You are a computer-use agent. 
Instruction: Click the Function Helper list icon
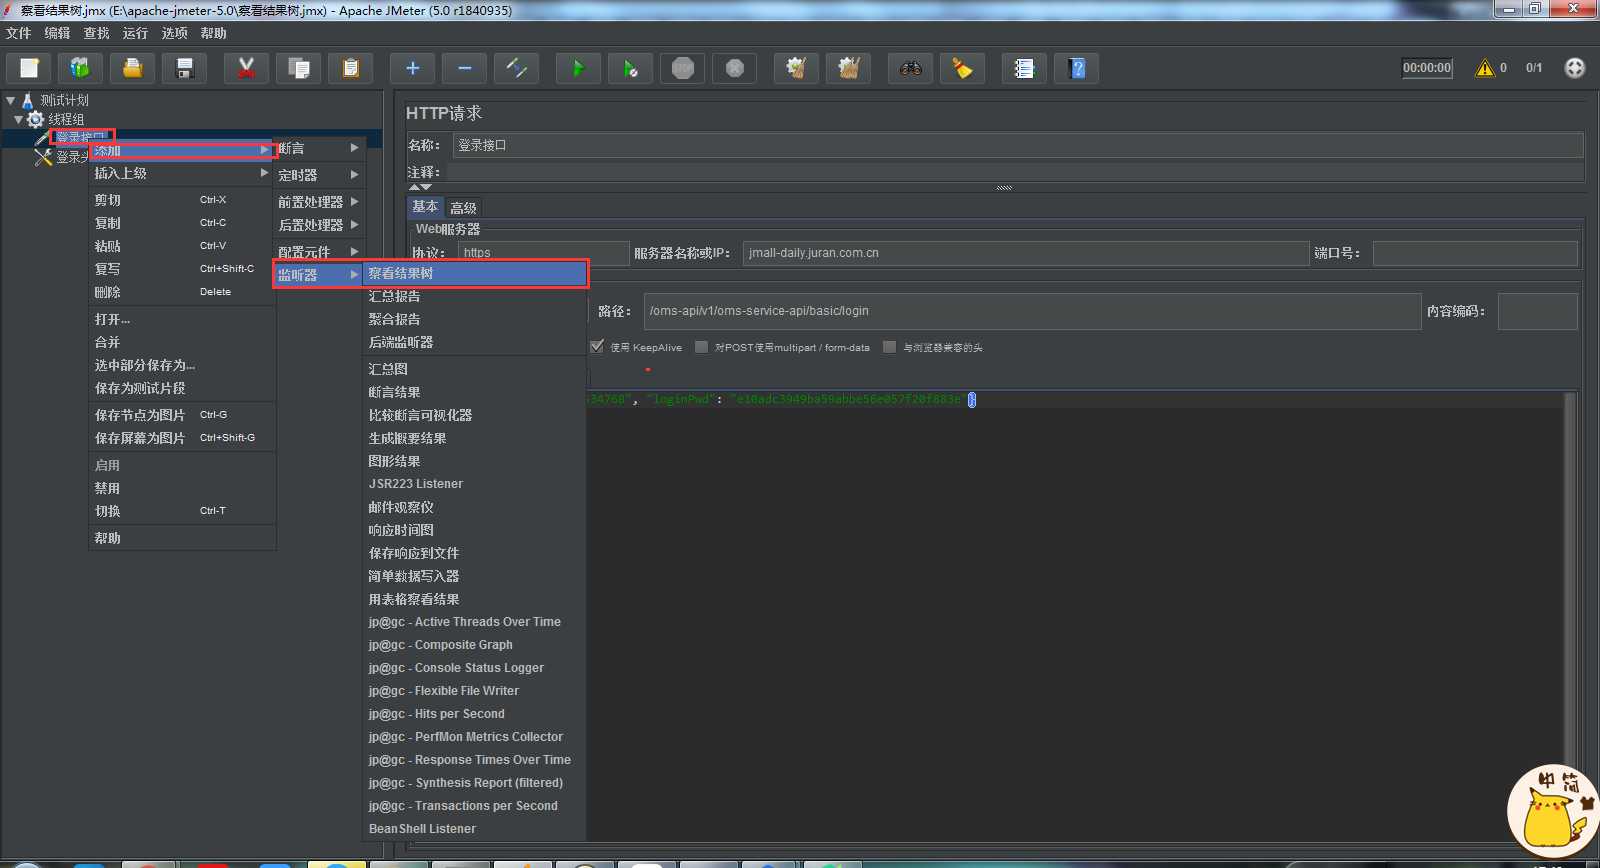click(x=1025, y=68)
